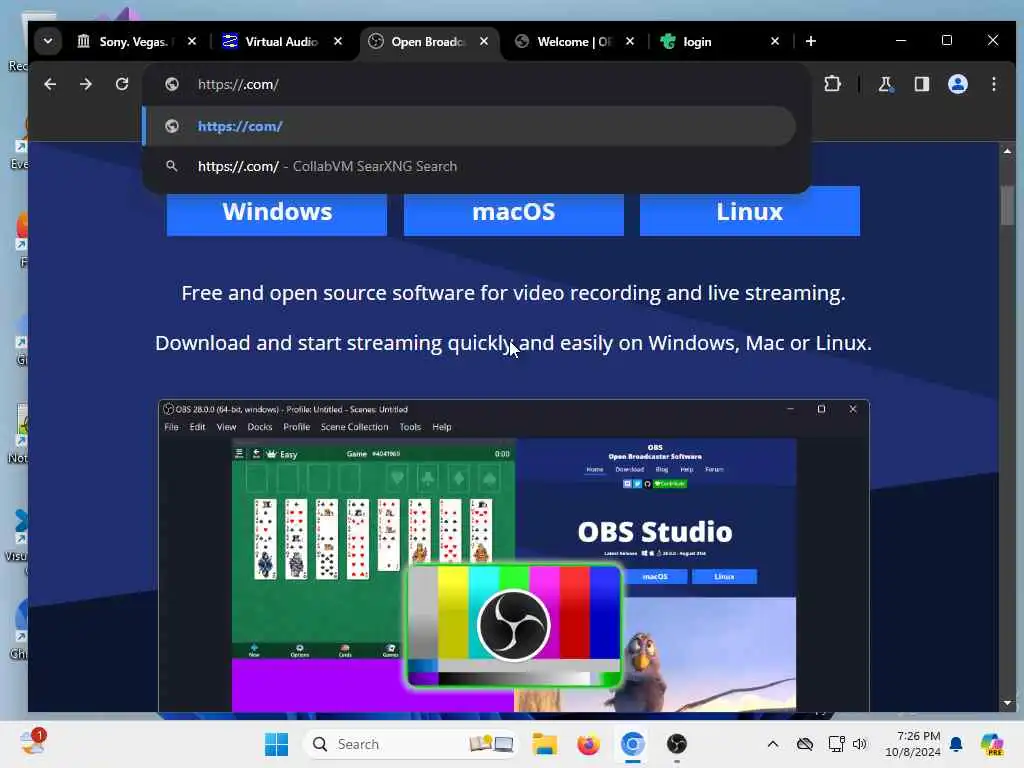Switch to the login tab

coord(720,41)
